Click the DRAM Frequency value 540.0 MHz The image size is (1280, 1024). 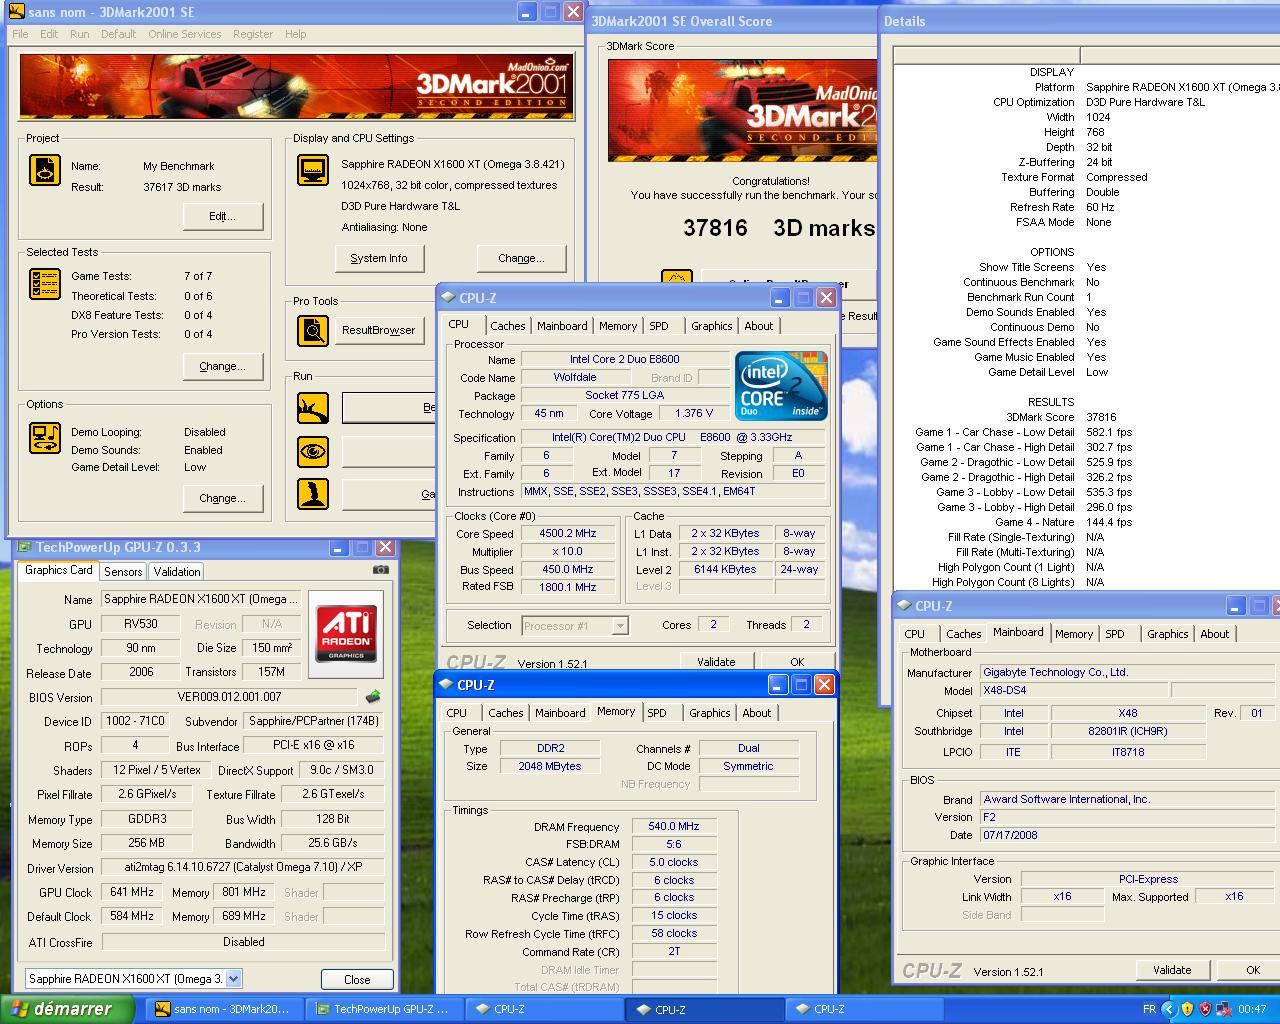(674, 827)
